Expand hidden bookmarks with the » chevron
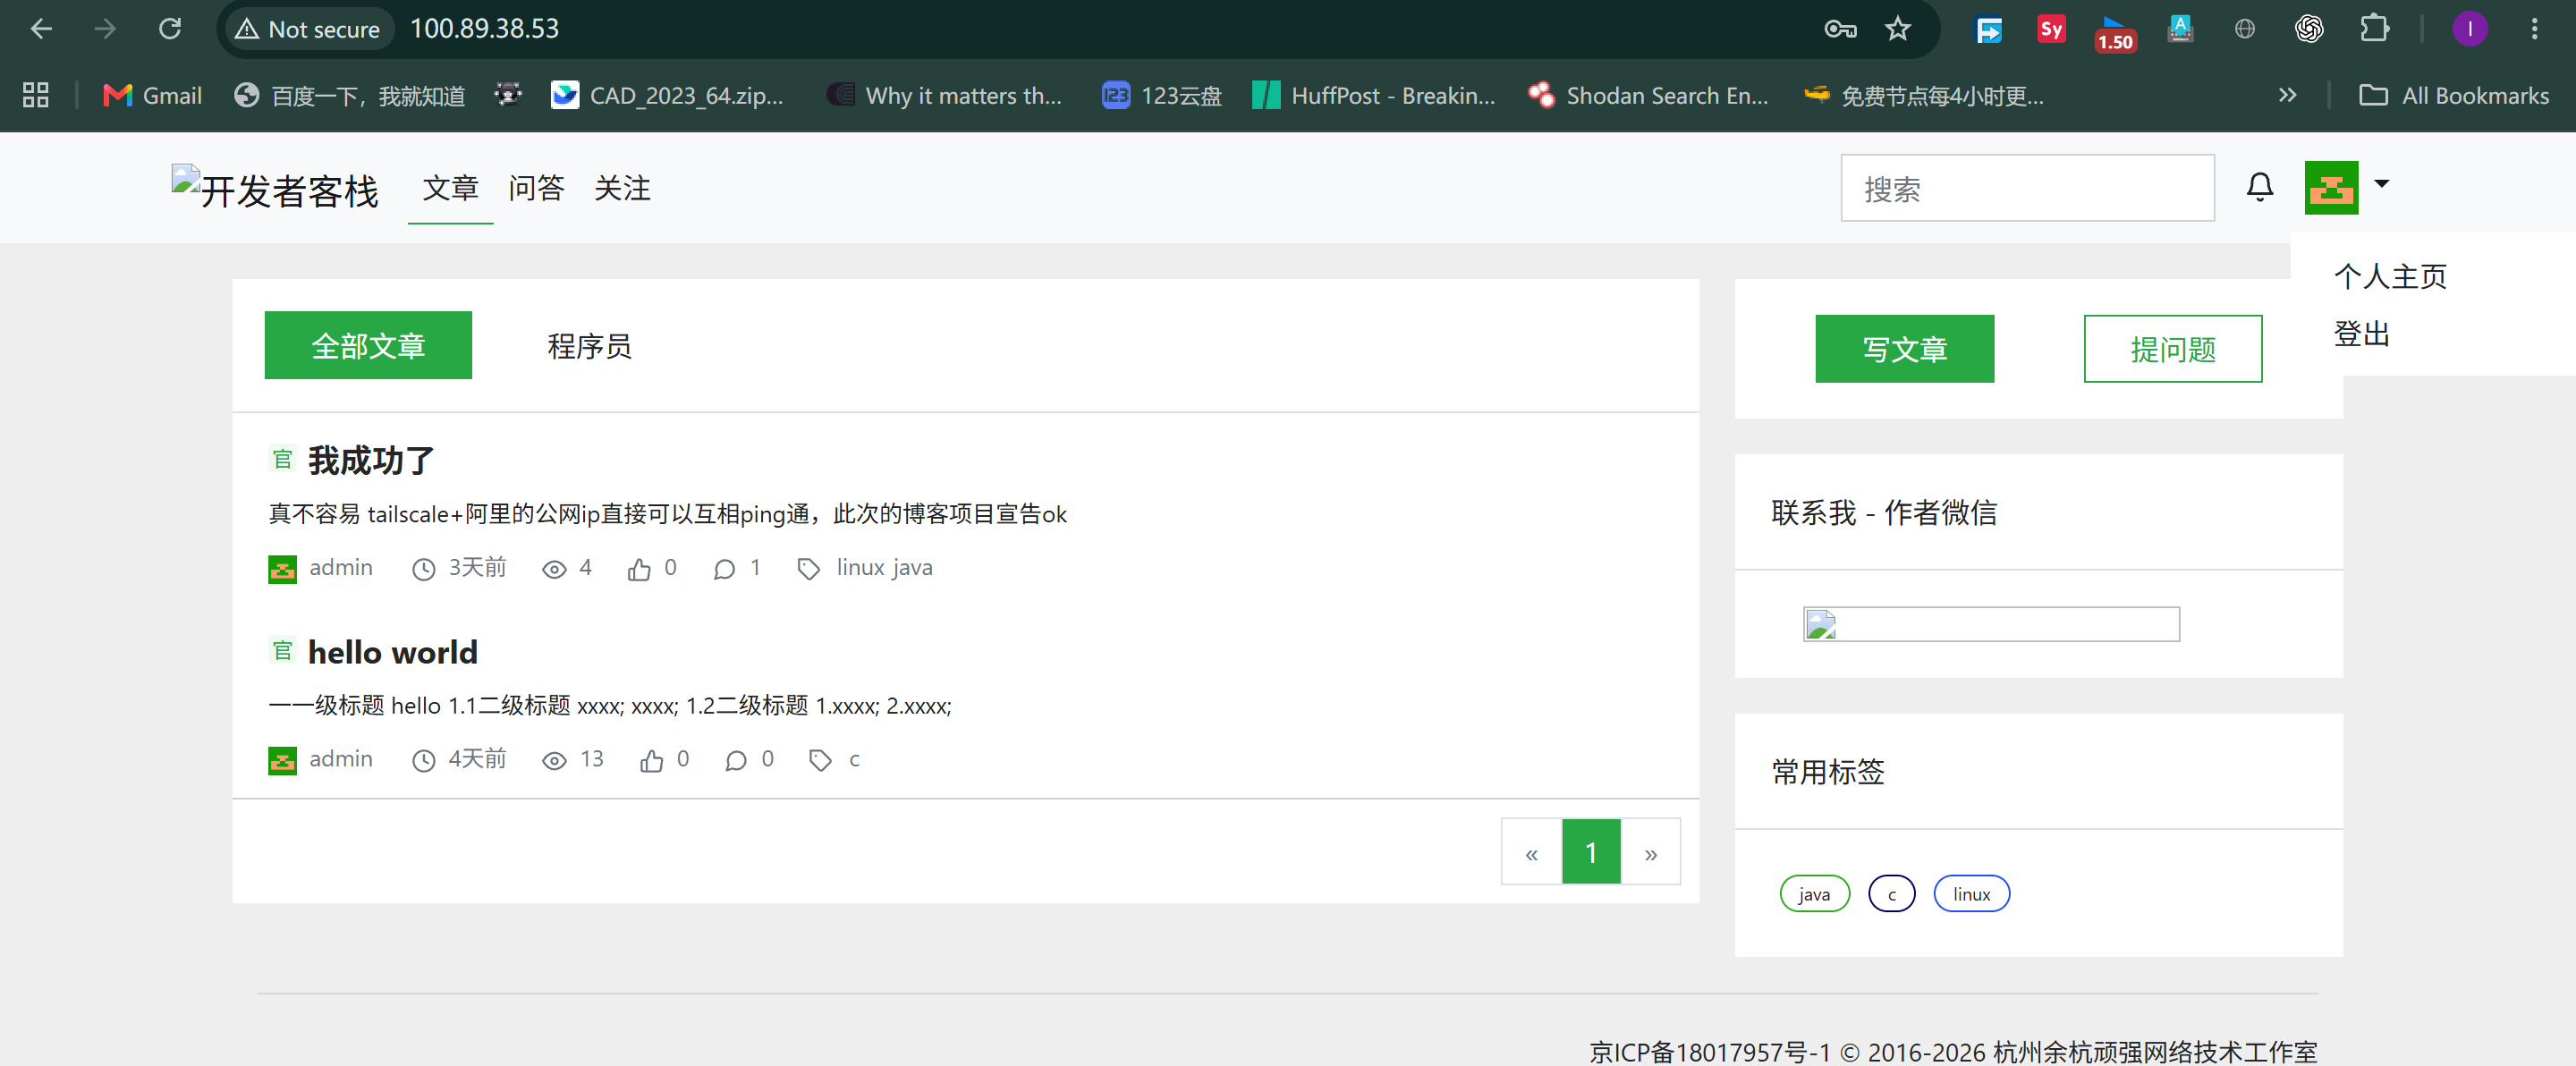The height and width of the screenshot is (1066, 2576). click(x=2287, y=95)
